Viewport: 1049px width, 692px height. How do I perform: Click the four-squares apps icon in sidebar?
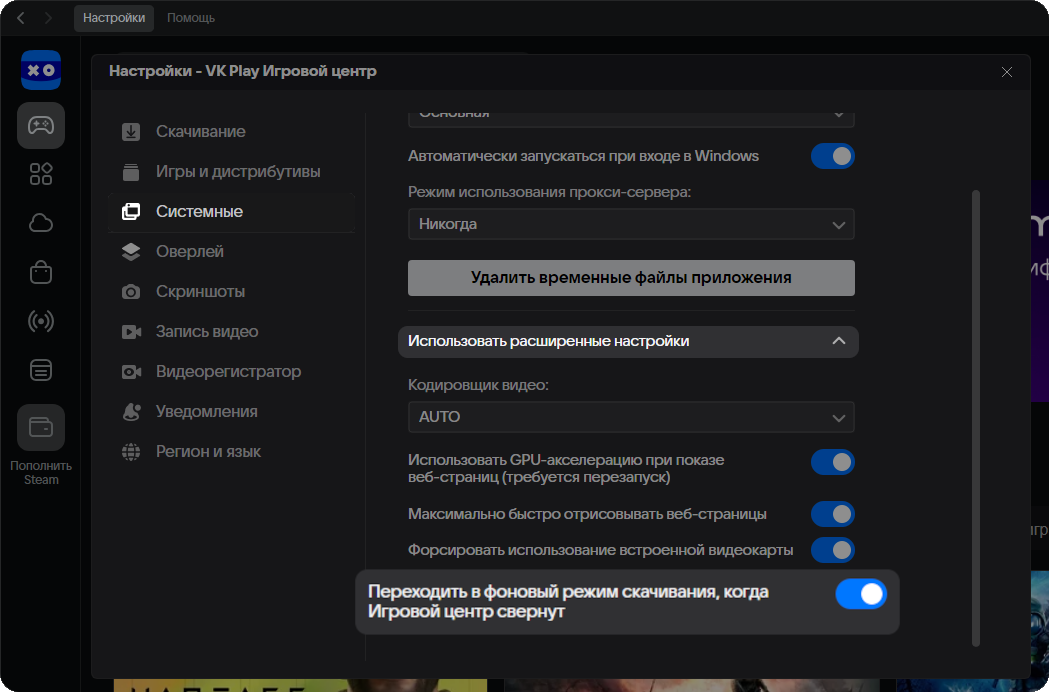41,174
